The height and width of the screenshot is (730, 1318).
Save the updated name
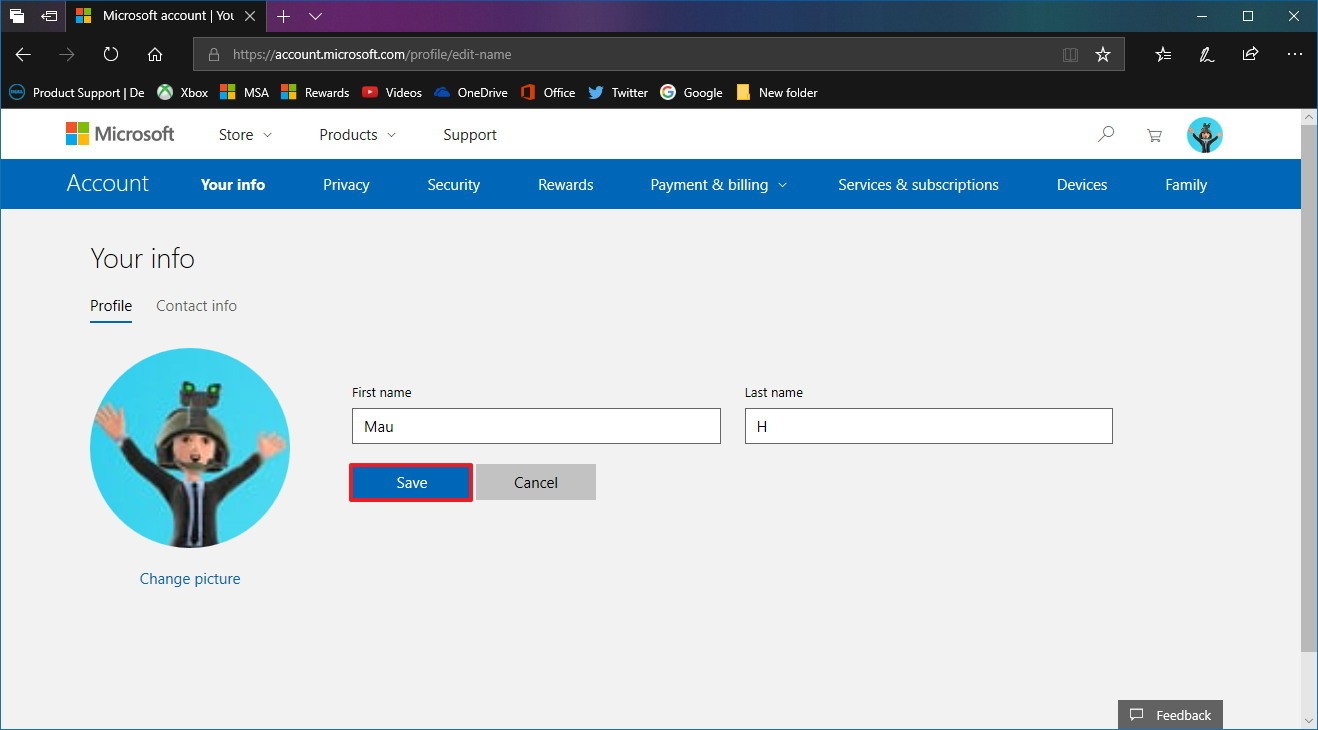click(410, 482)
